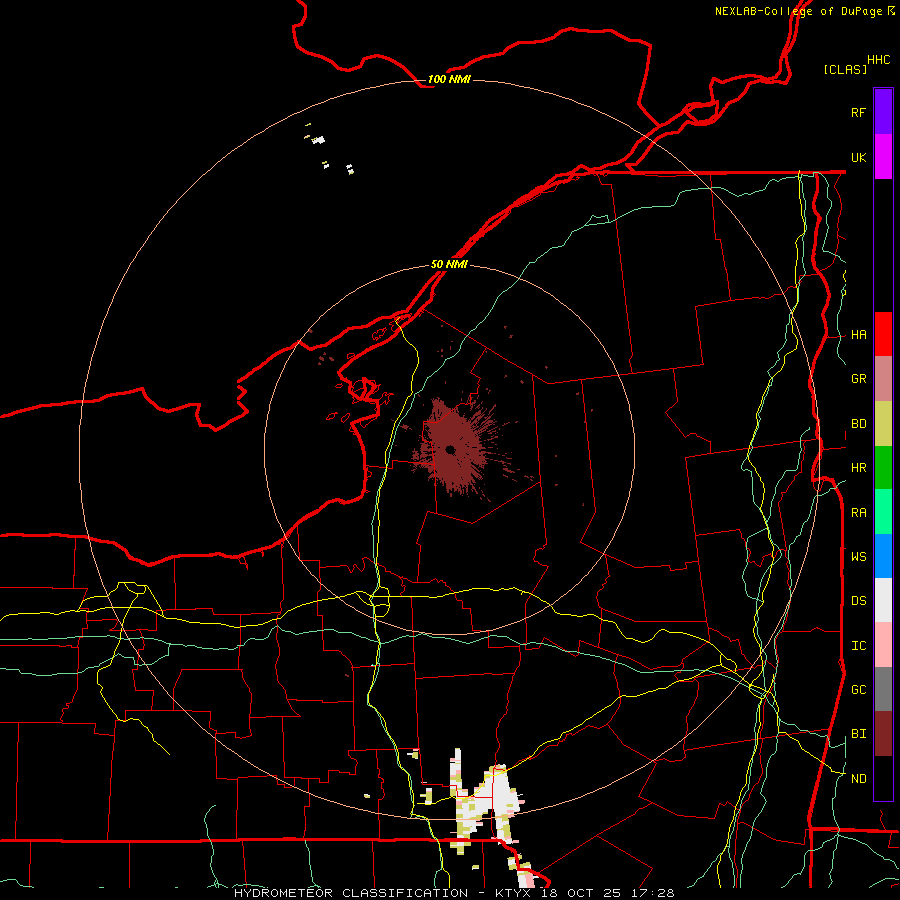The width and height of the screenshot is (900, 900).
Task: Select the BD yellow-olive legend swatch
Action: click(x=883, y=424)
